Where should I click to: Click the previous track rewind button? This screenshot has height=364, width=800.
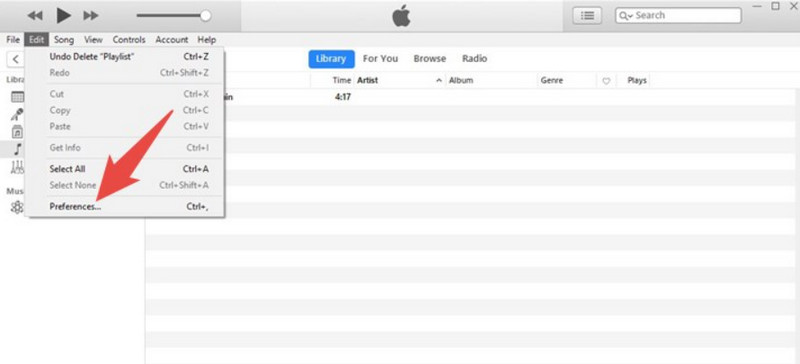(35, 16)
